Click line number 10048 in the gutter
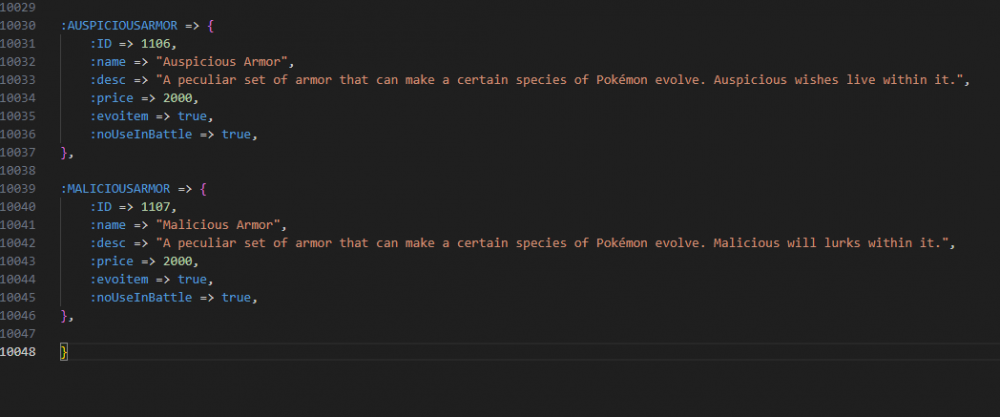1000x417 pixels. click(18, 352)
